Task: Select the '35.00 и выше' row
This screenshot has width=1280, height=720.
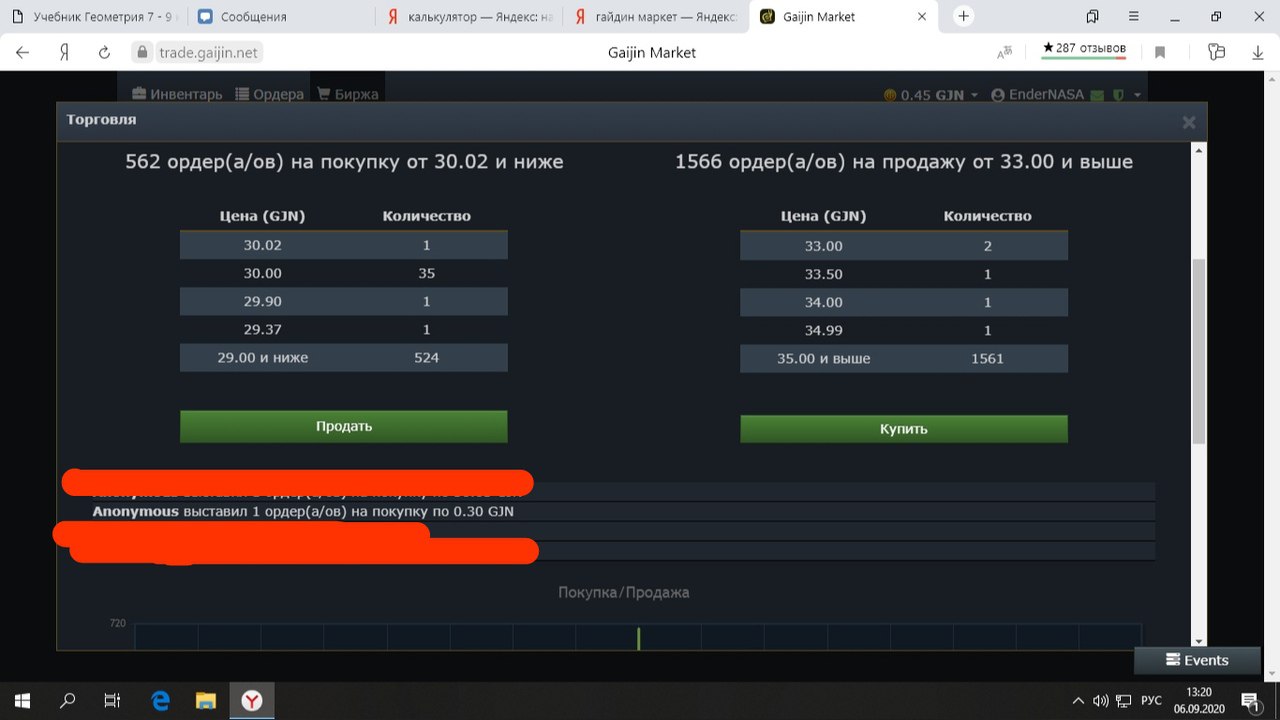Action: click(904, 358)
